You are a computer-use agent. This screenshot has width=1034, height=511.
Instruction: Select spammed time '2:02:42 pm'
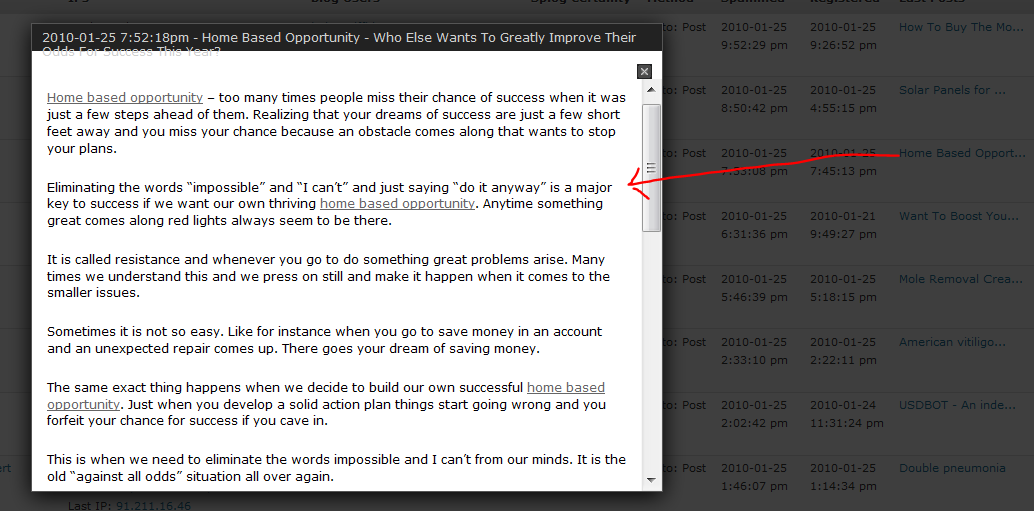coord(754,423)
